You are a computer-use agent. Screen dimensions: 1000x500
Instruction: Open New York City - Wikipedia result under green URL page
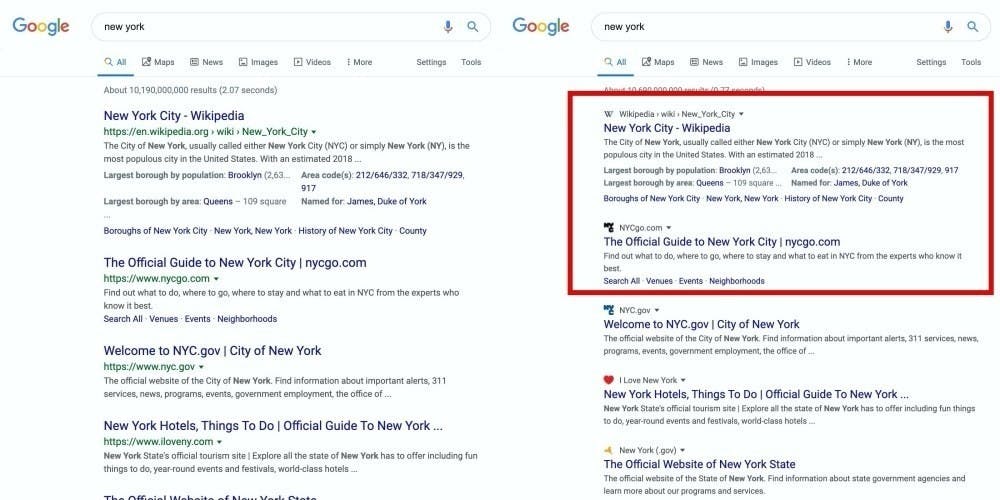(x=174, y=115)
